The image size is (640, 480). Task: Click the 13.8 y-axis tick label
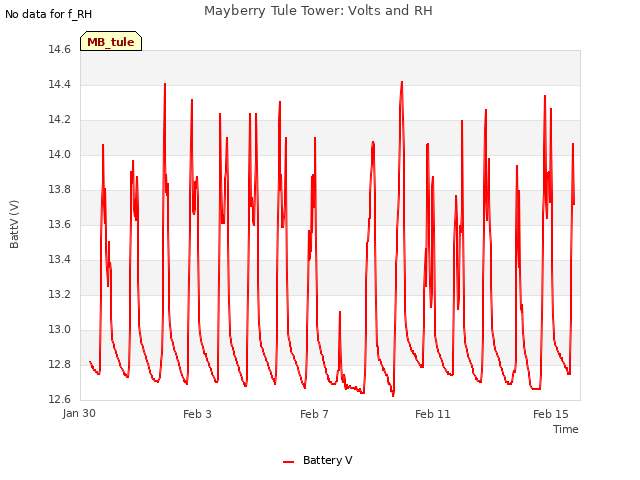point(59,189)
